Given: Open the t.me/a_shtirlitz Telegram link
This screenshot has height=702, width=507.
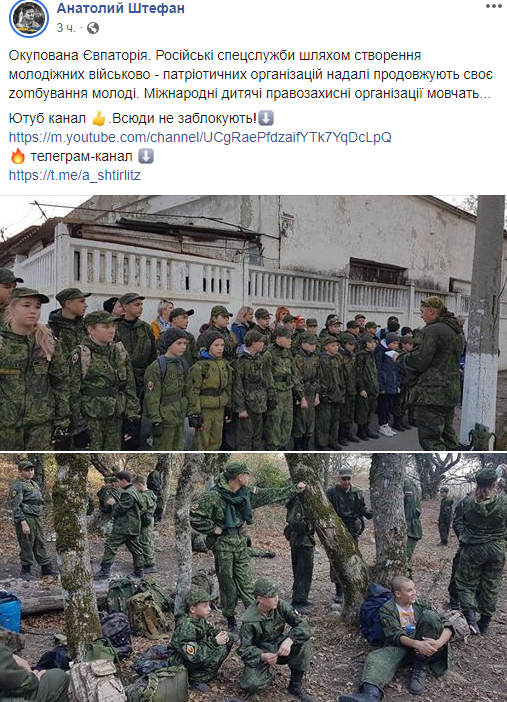Looking at the screenshot, I should coord(75,175).
